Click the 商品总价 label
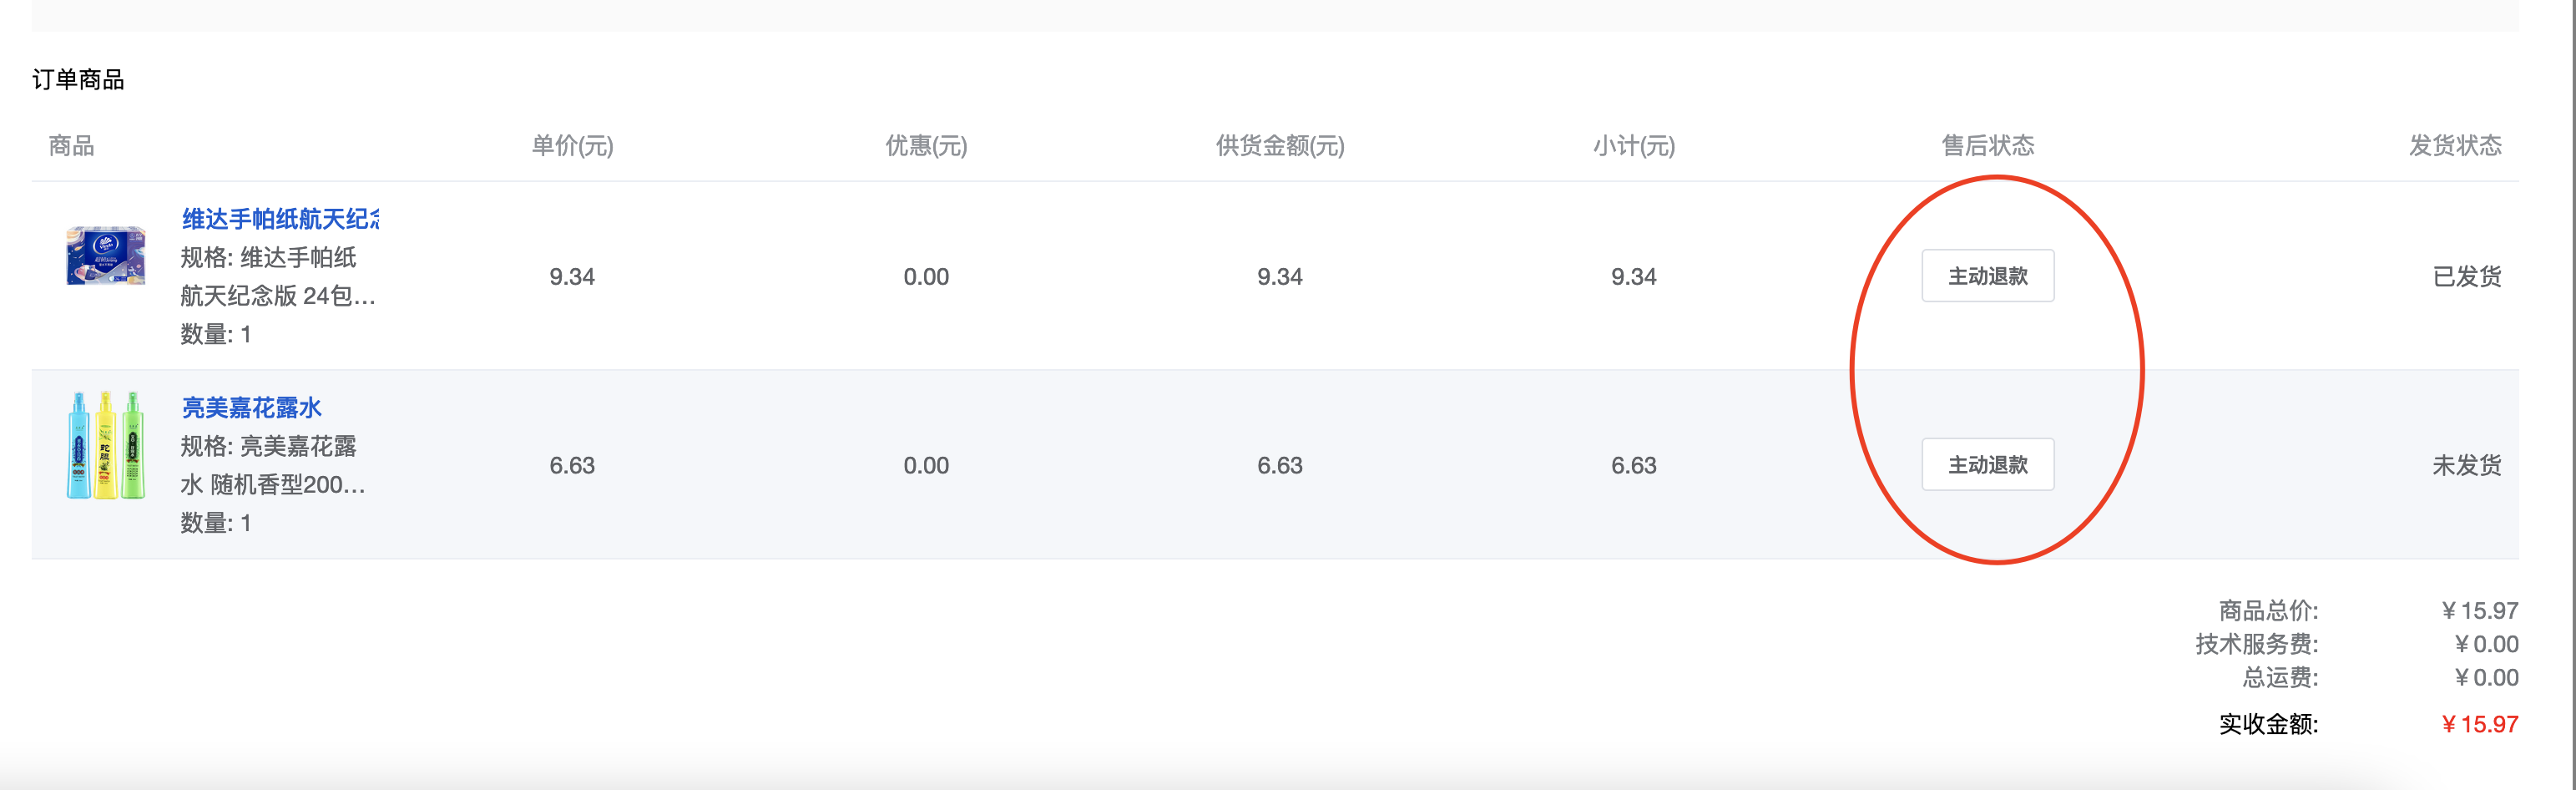The height and width of the screenshot is (790, 2576). 2268,610
